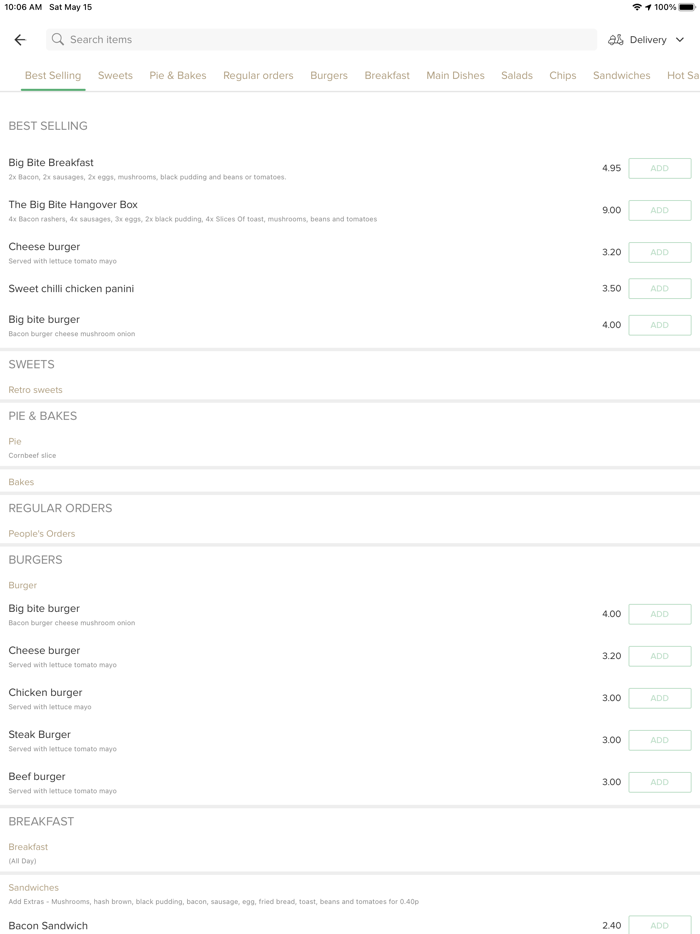Screen dimensions: 700x934
Task: Add the Steak Burger item
Action: point(659,740)
